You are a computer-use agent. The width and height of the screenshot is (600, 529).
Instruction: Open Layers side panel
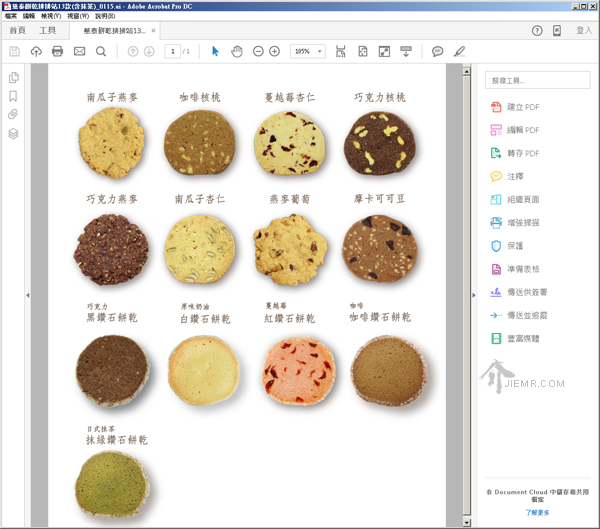point(13,134)
